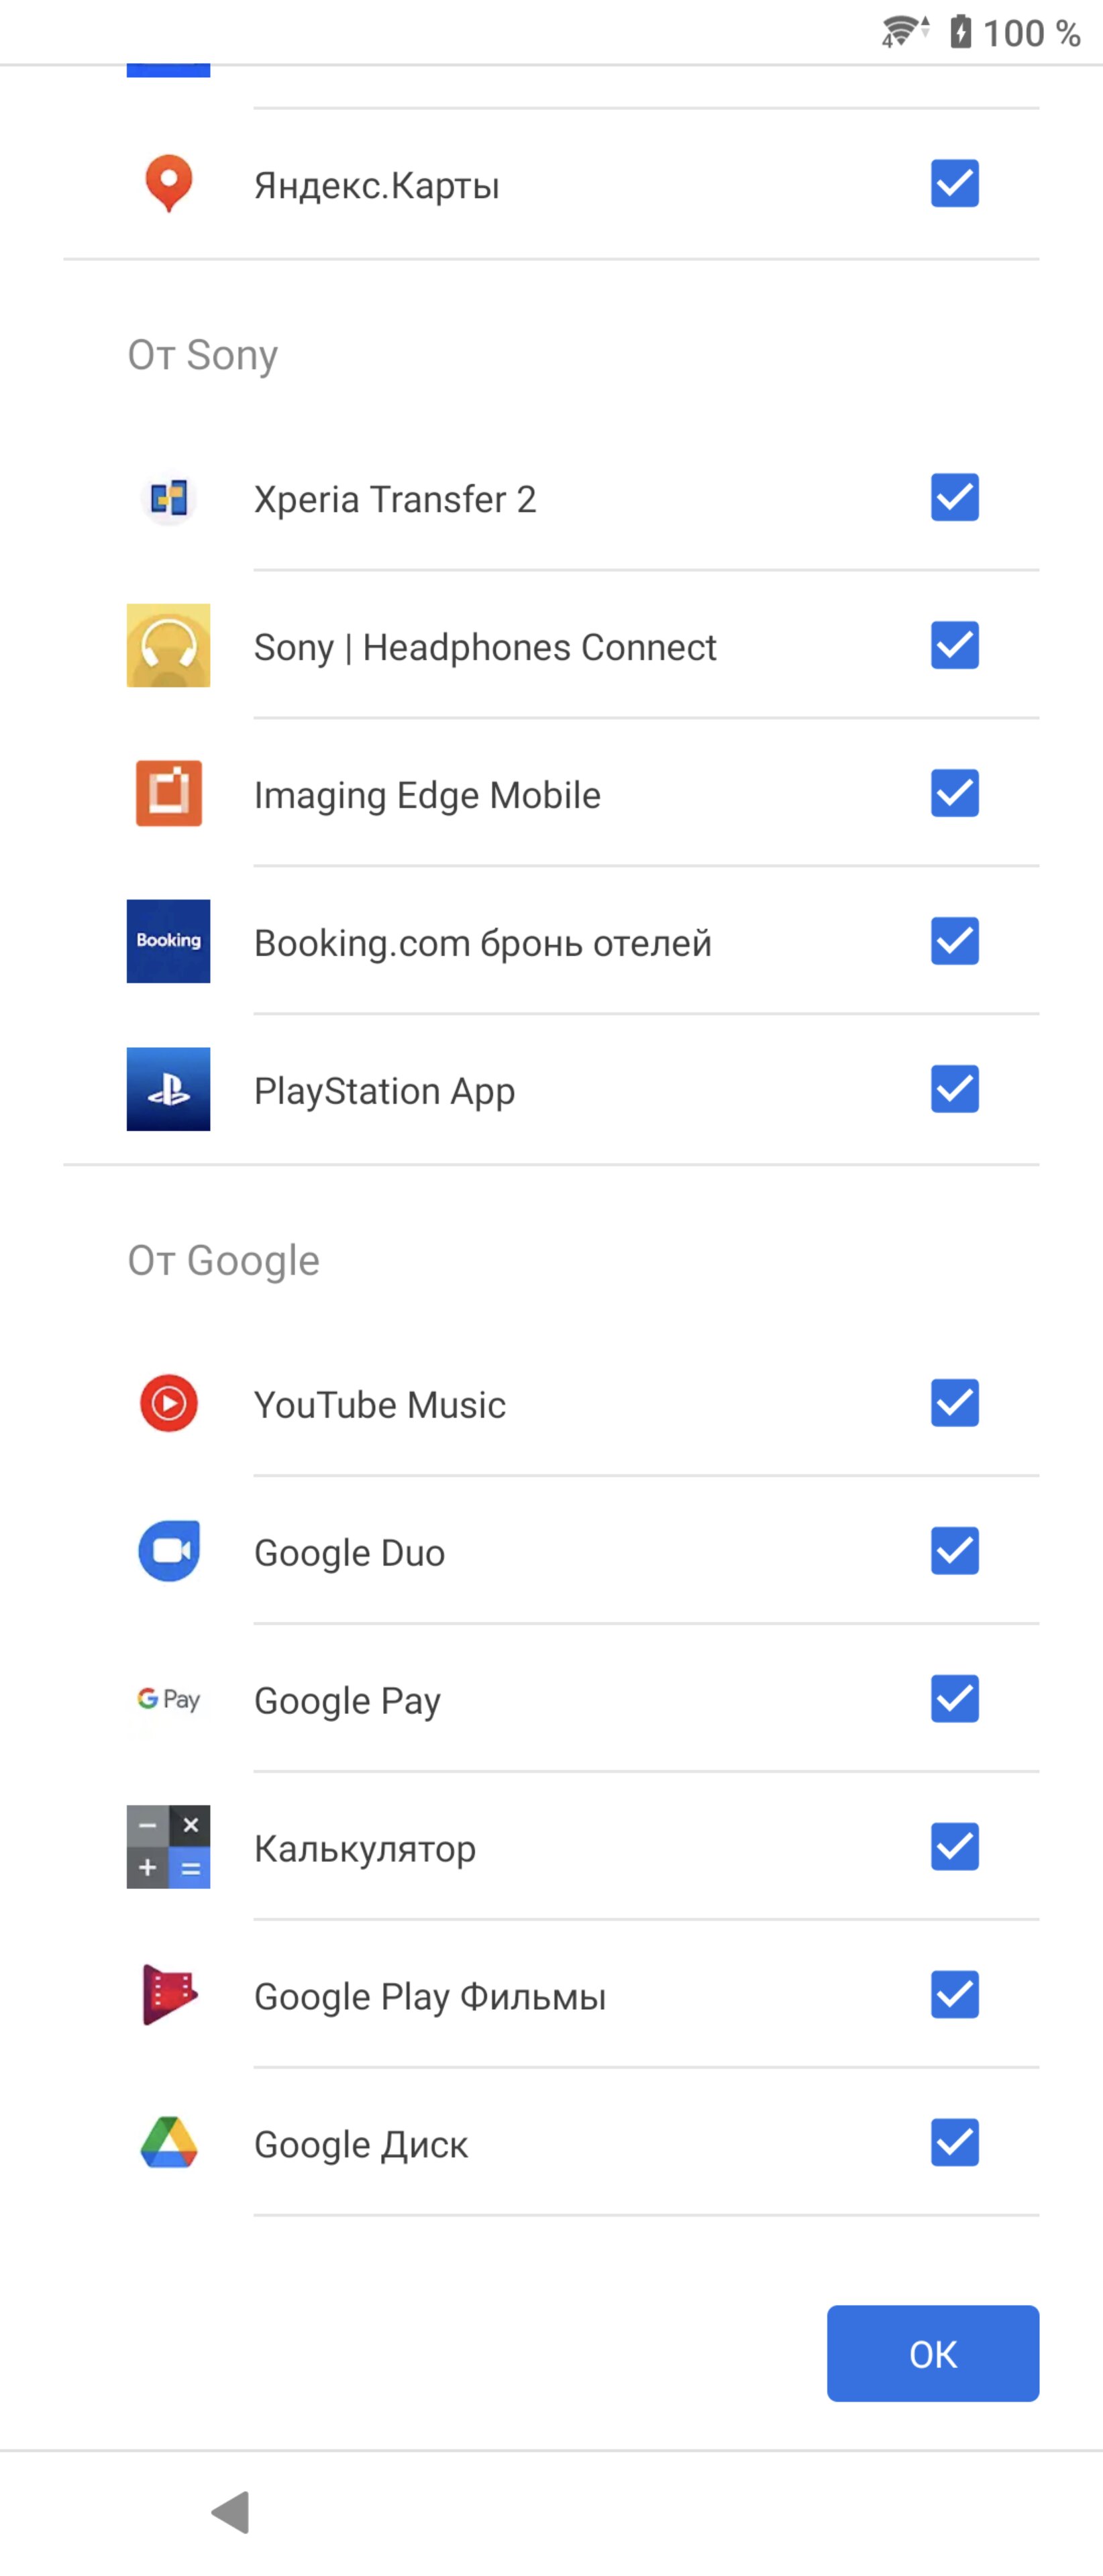Go back using the navigation triangle
This screenshot has height=2576, width=1103.
pyautogui.click(x=231, y=2512)
